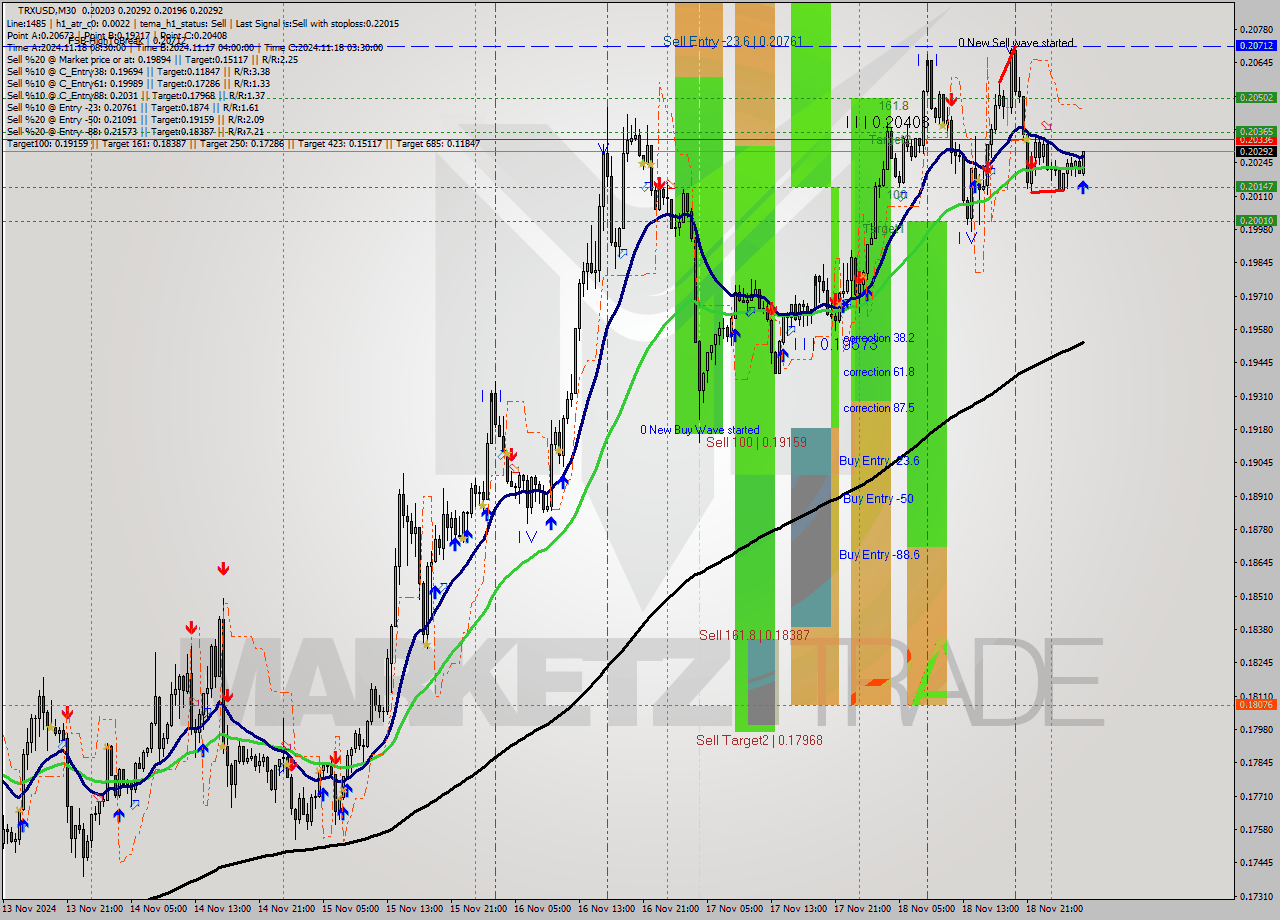Click the green 0.20365 price tag
1280x920 pixels.
click(x=1256, y=131)
